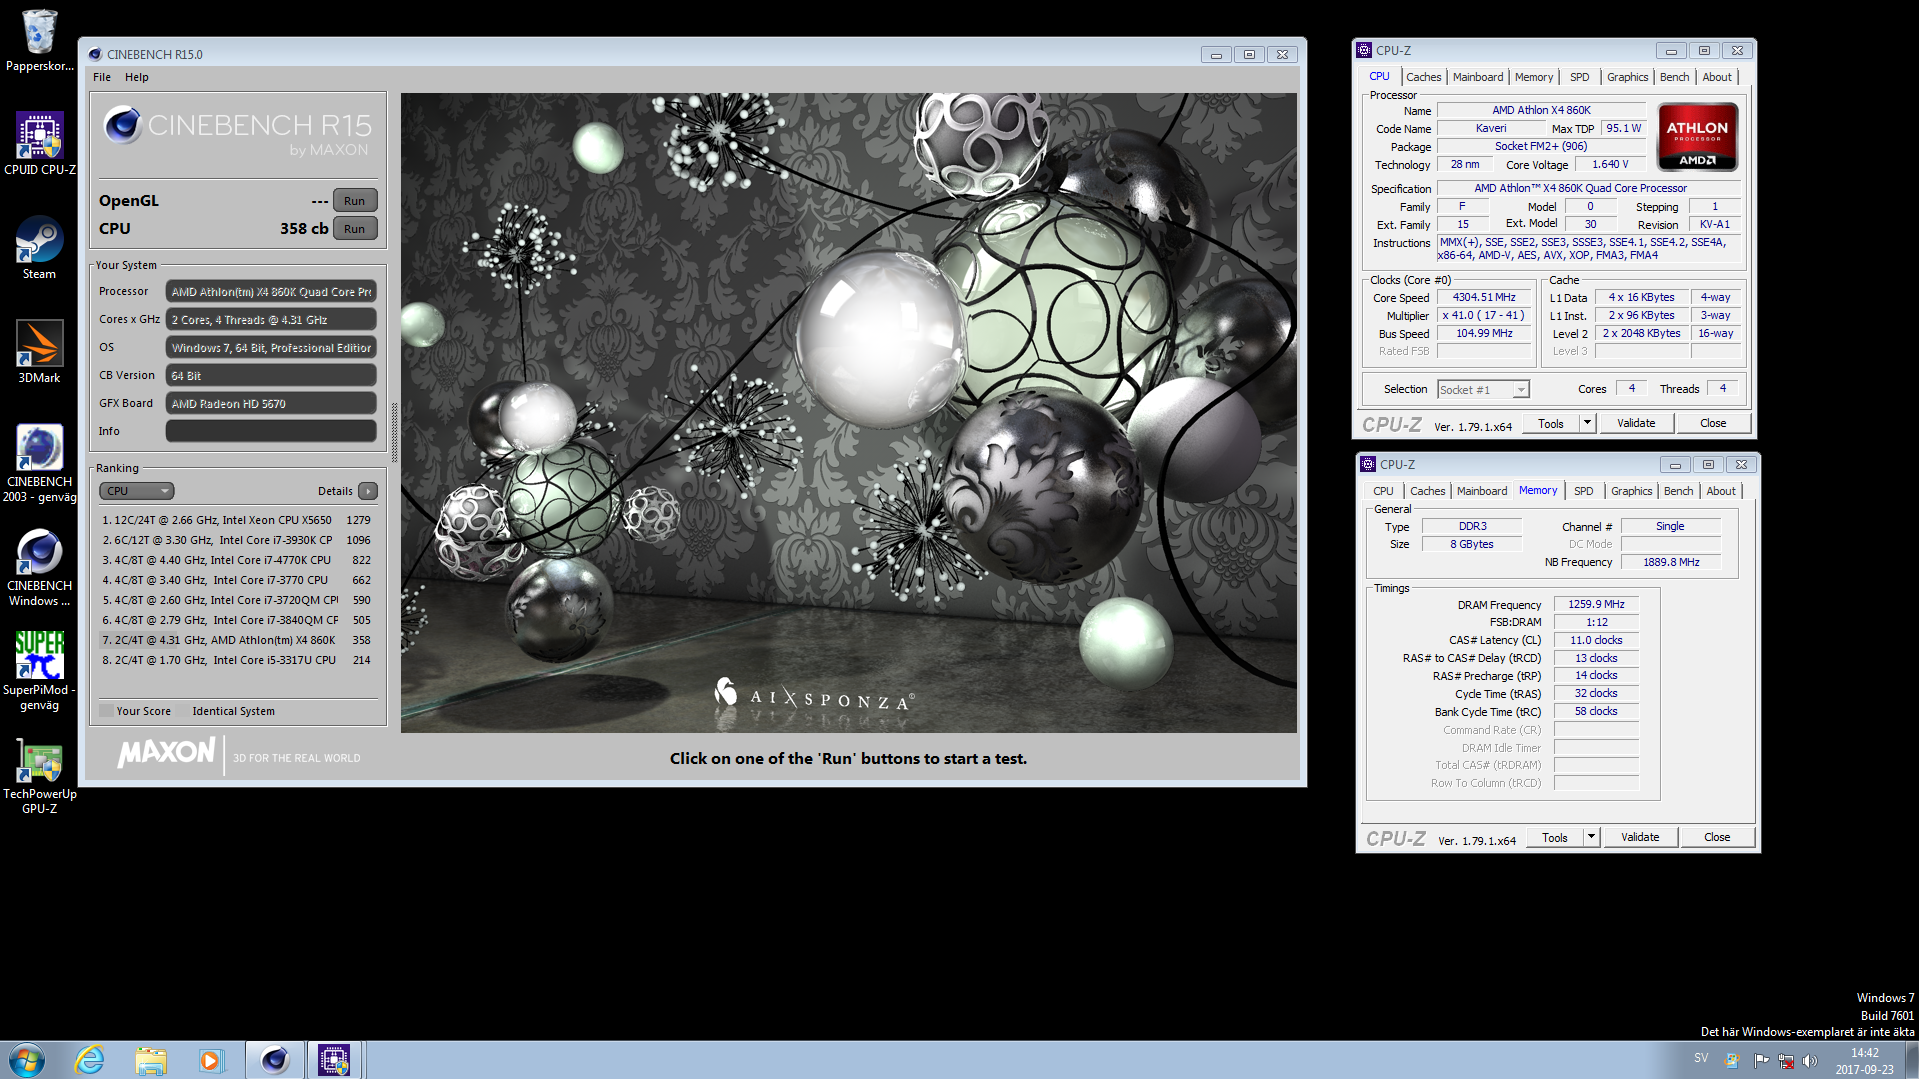Select ranking row Intel Core i7-4770K
Viewport: 1919px width, 1079px height.
coord(237,560)
